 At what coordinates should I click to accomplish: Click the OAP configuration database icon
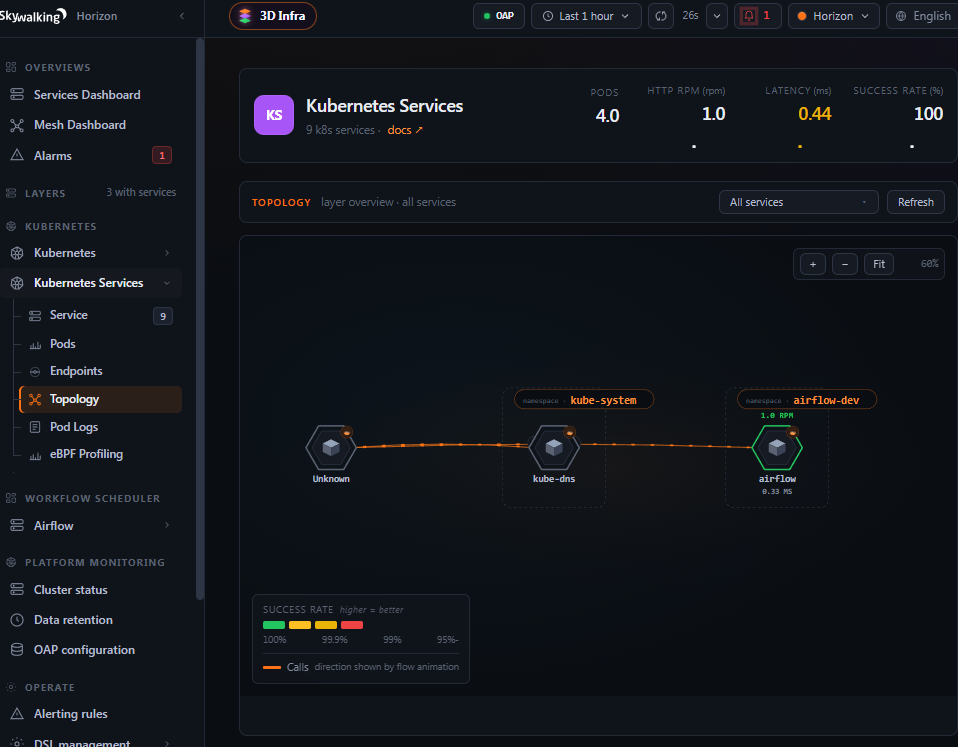pyautogui.click(x=17, y=650)
